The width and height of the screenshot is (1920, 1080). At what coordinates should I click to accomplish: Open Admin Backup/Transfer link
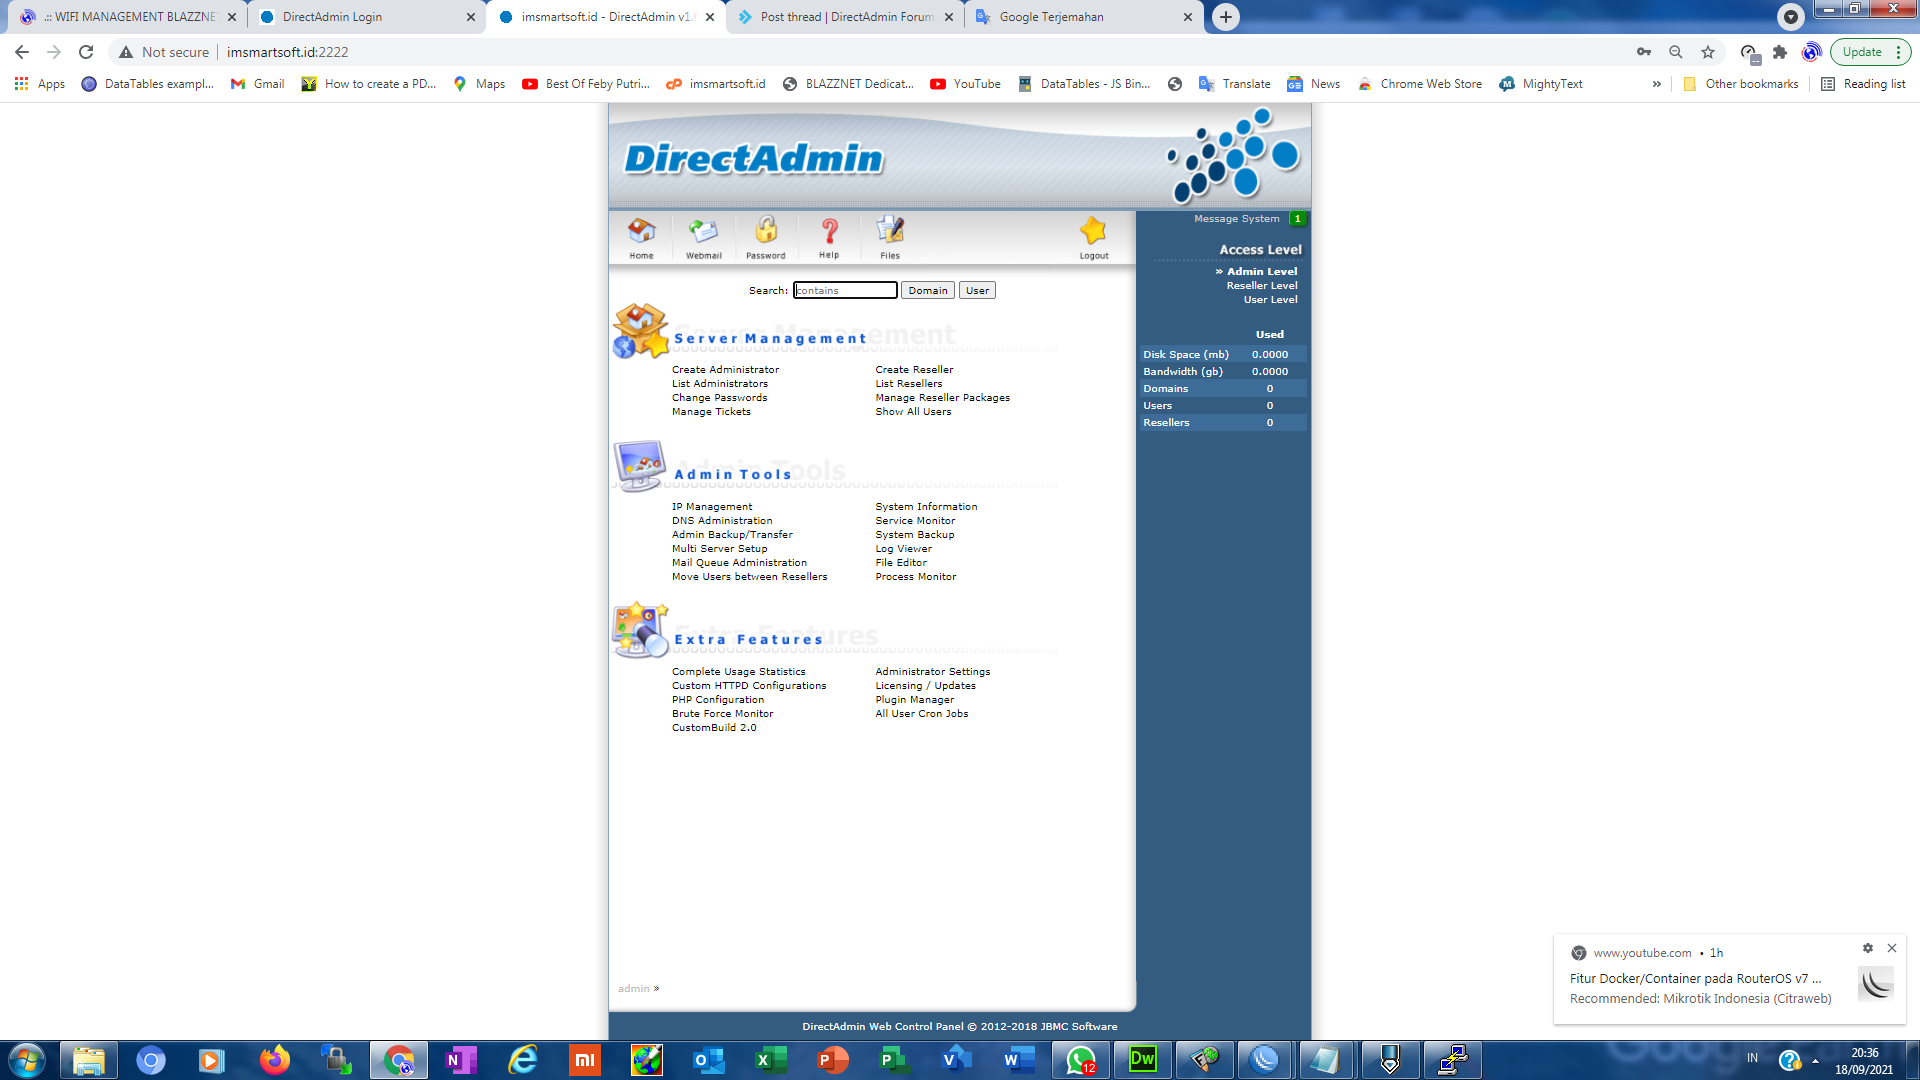(732, 535)
